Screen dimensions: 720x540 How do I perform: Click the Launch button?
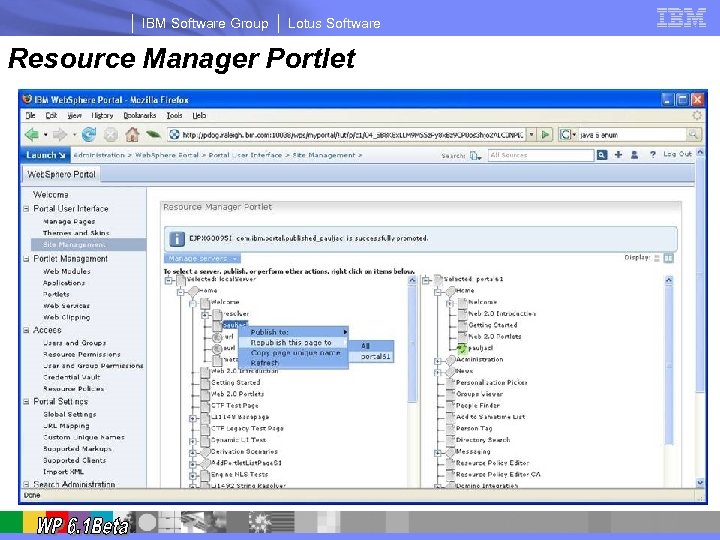click(x=45, y=155)
